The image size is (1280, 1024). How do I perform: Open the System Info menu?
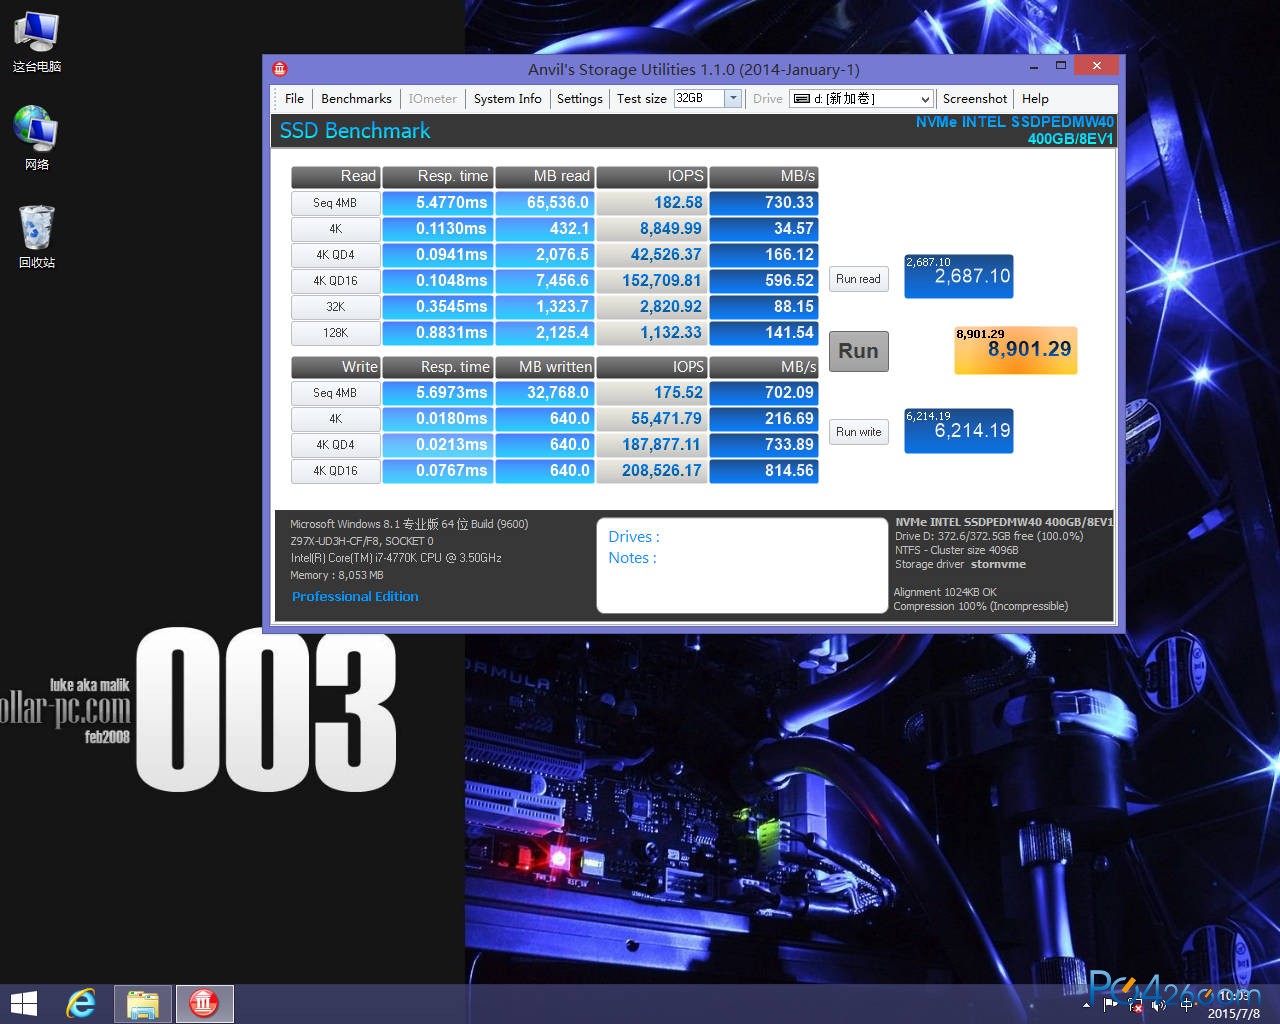pos(507,98)
